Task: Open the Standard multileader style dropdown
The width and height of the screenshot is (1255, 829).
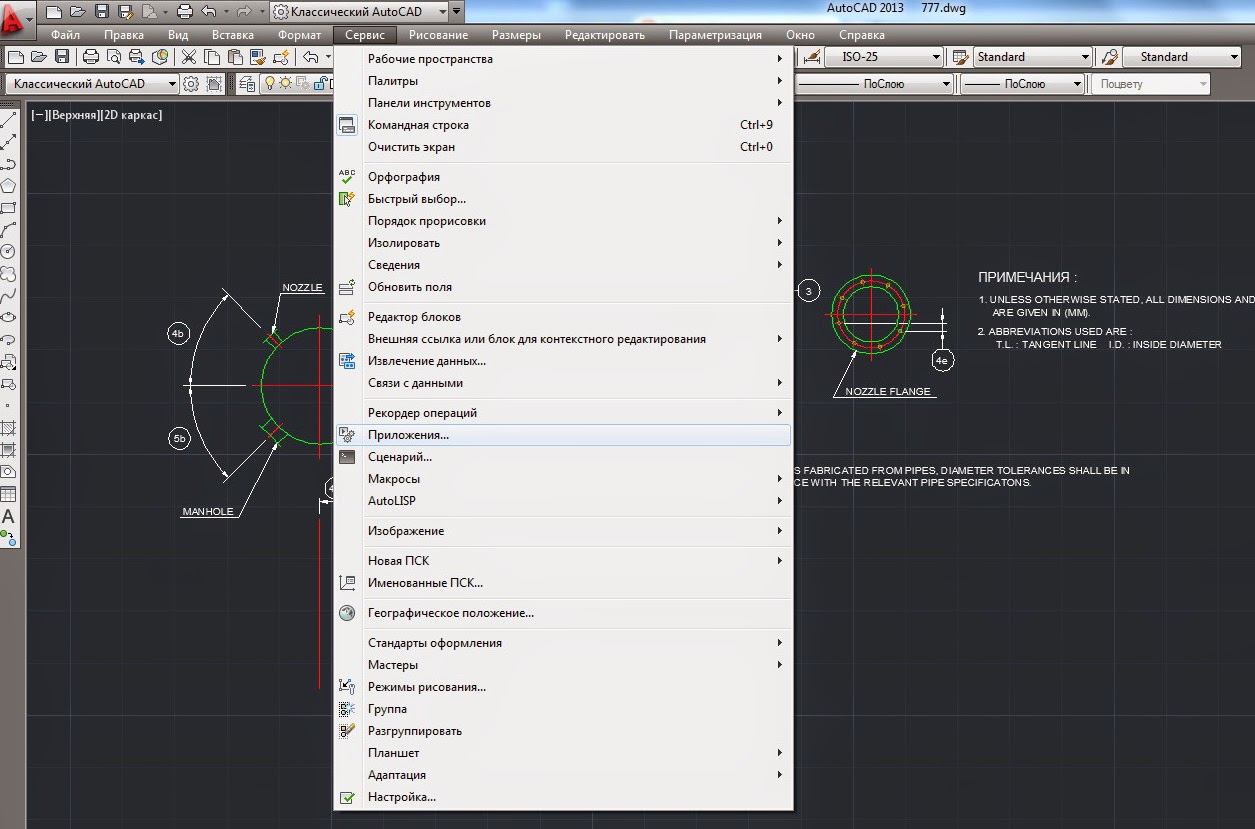Action: 1181,57
